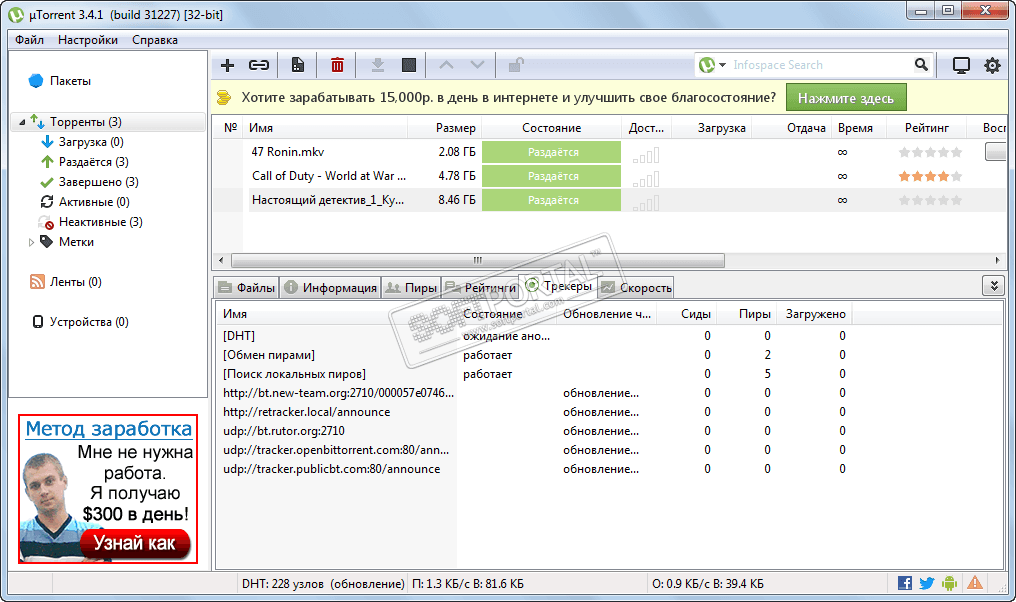Collapse the Торренты (3) tree node
The height and width of the screenshot is (602, 1016).
22,122
